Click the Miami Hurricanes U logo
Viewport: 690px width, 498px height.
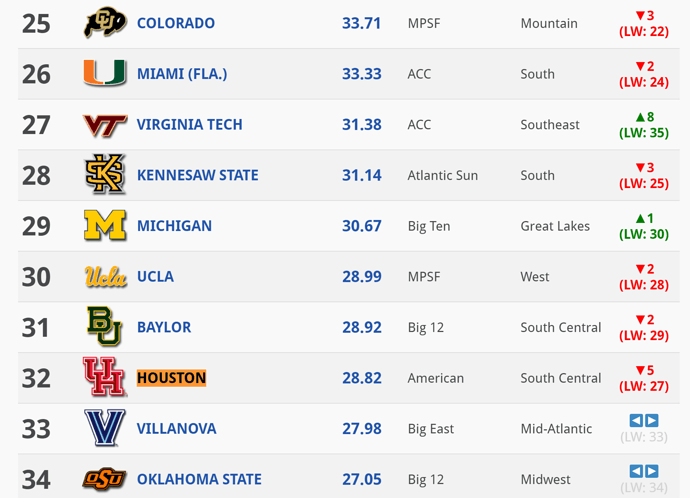click(x=105, y=73)
